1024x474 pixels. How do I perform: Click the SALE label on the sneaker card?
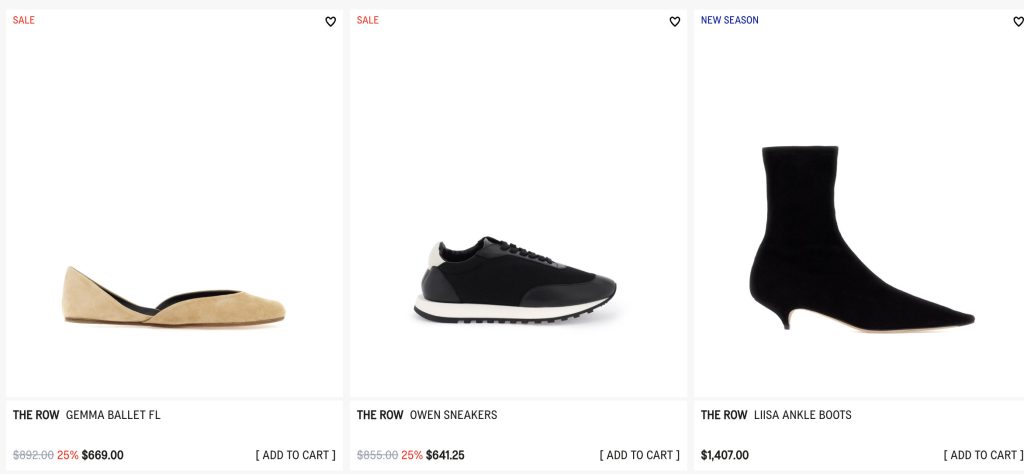[x=368, y=20]
